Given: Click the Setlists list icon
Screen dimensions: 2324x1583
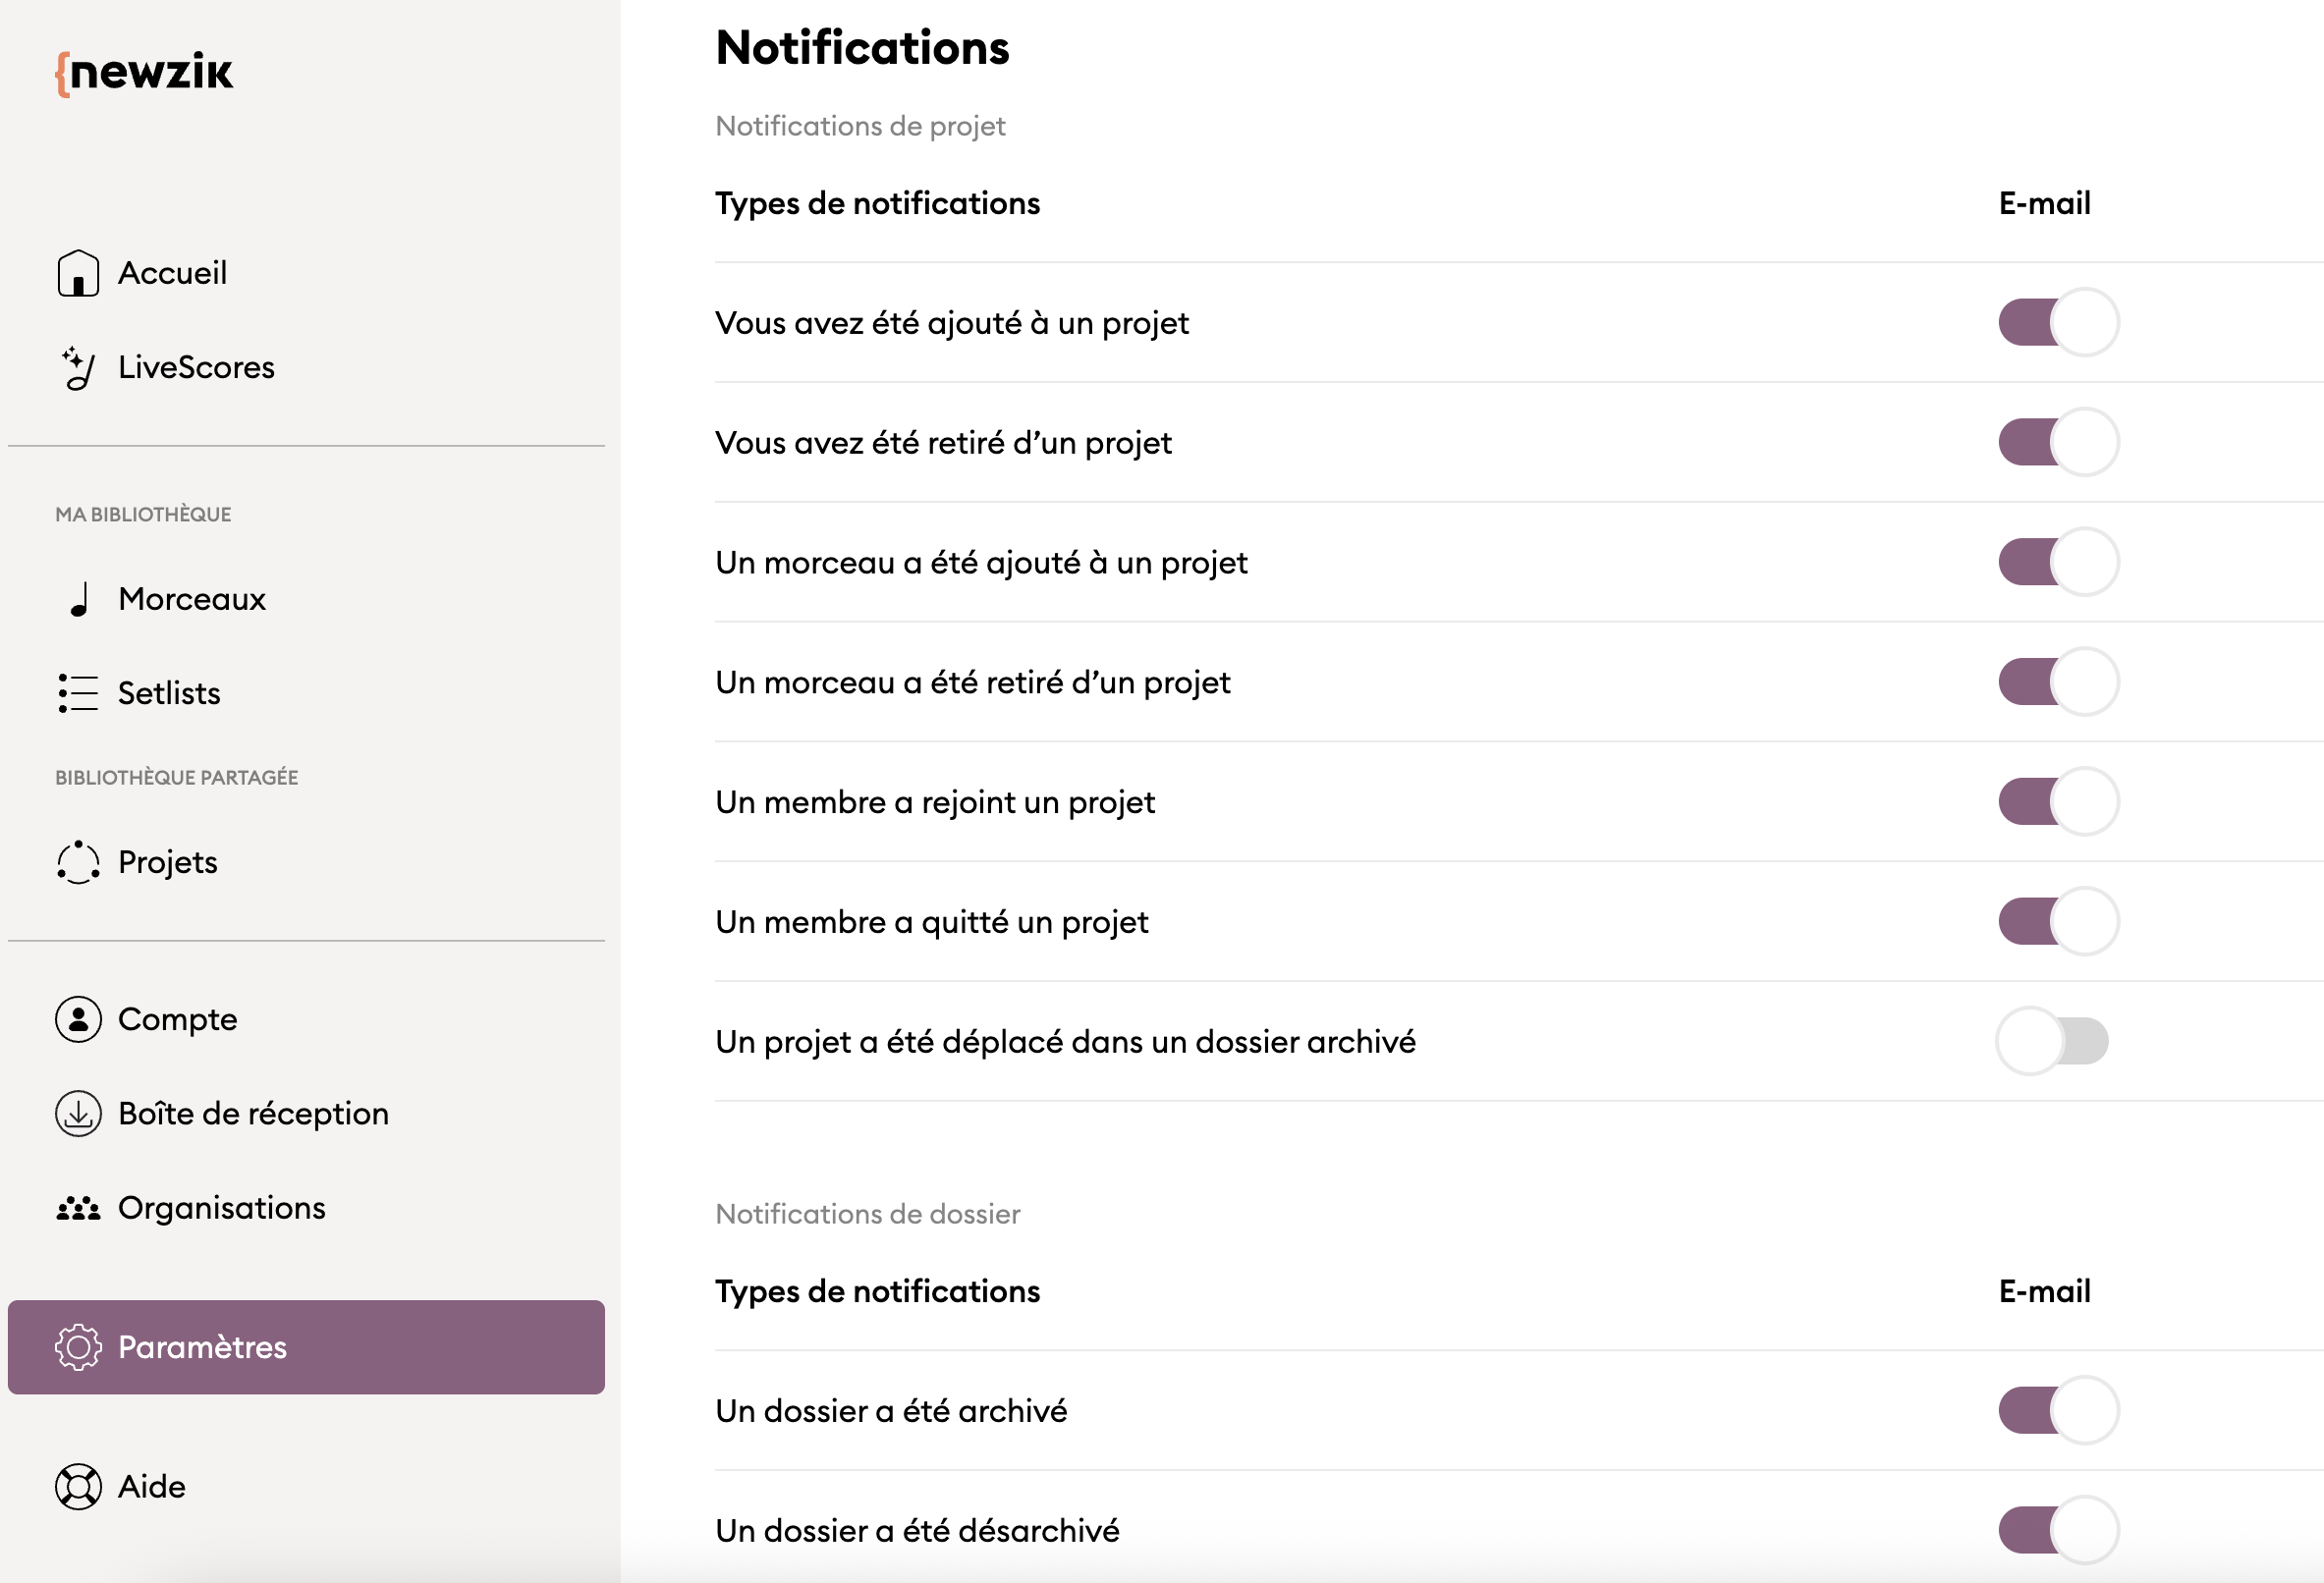Looking at the screenshot, I should click(x=78, y=693).
